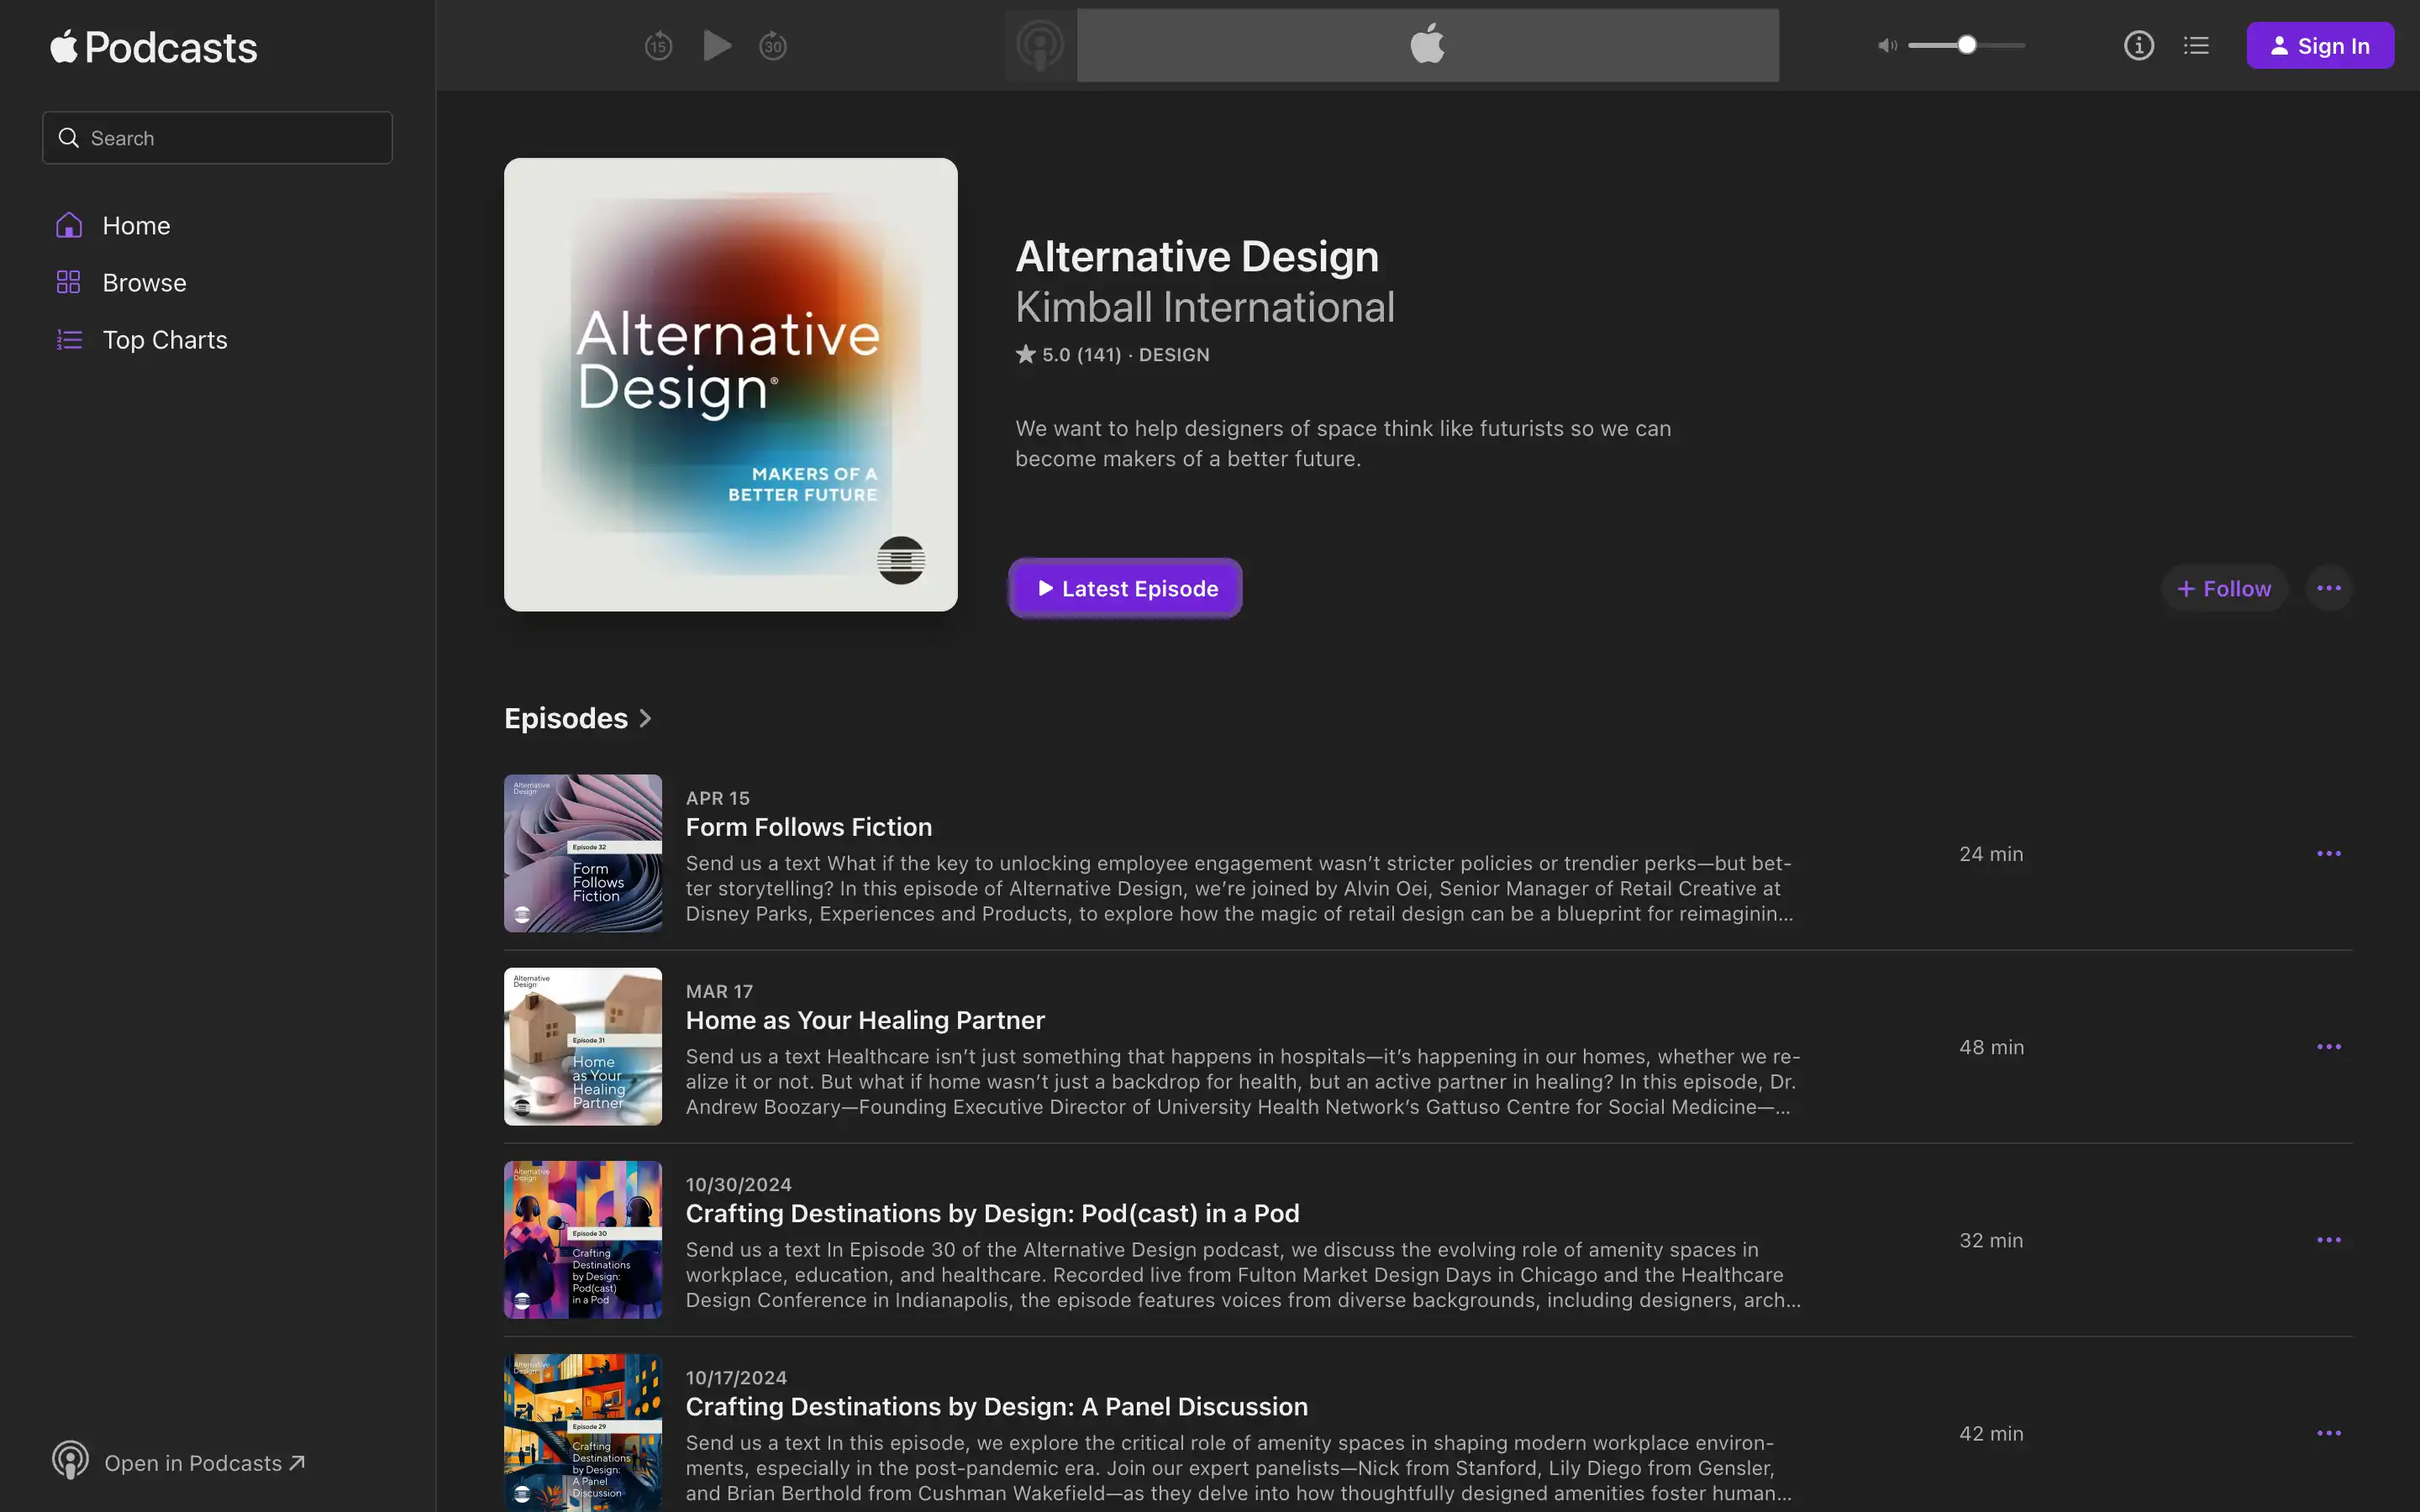This screenshot has width=2420, height=1512.
Task: Click the DESIGN category label
Action: (x=1174, y=355)
